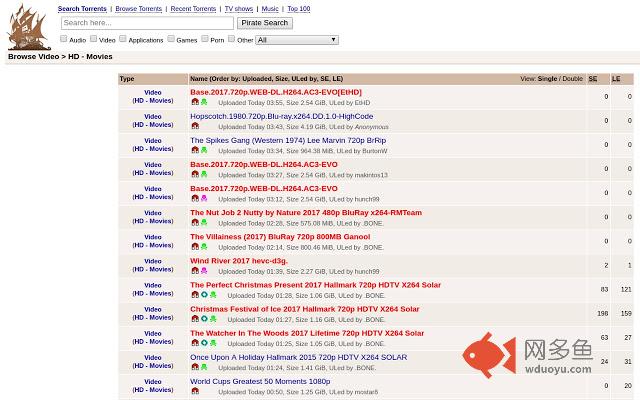Click magnet icon for The Spikes Gang
The image size is (640, 400).
pos(195,150)
